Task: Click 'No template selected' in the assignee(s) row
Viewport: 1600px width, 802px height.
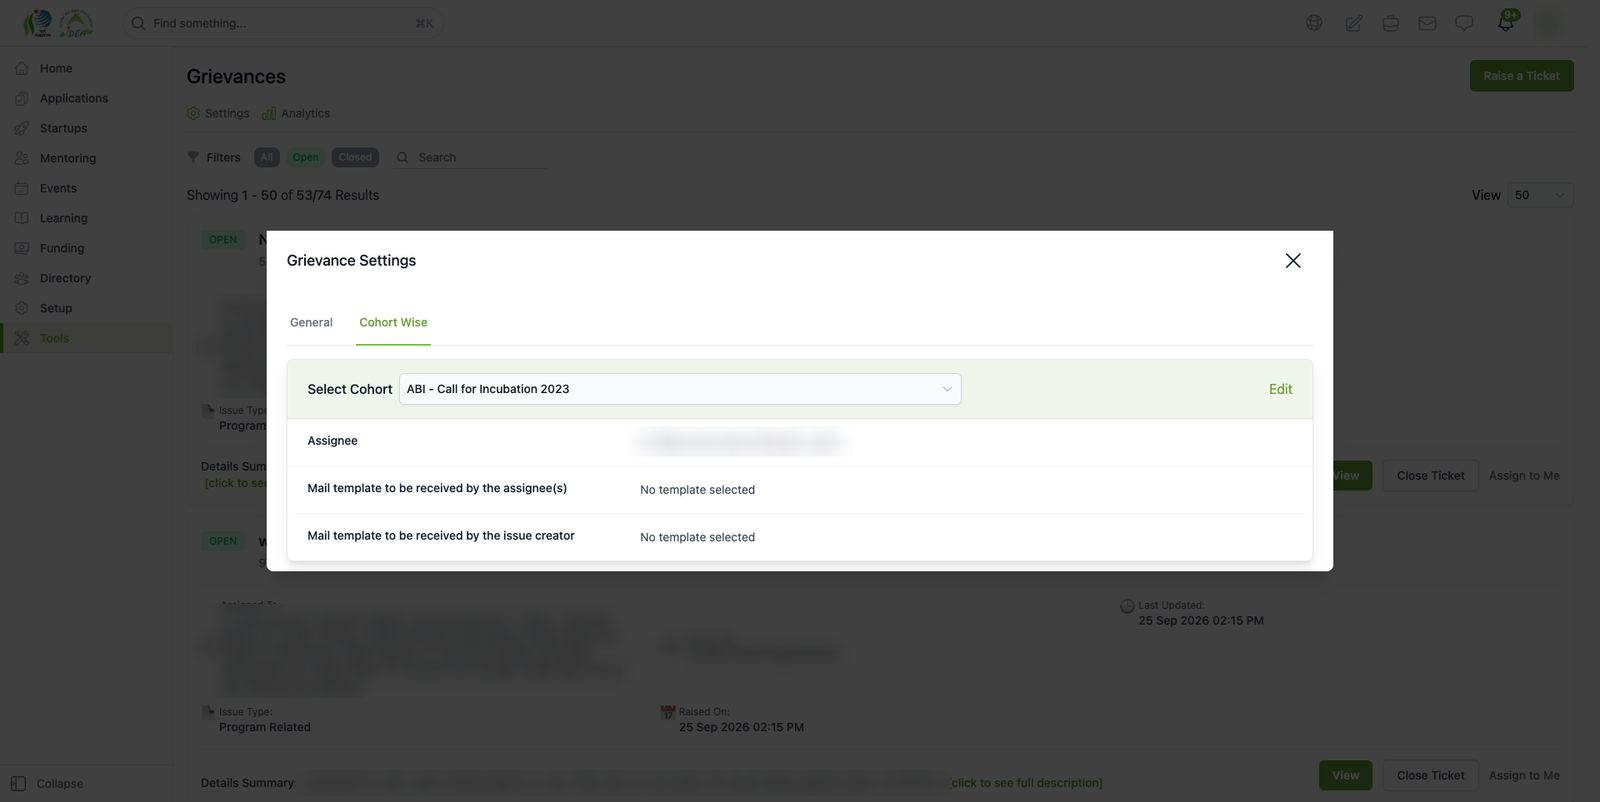Action: (697, 490)
